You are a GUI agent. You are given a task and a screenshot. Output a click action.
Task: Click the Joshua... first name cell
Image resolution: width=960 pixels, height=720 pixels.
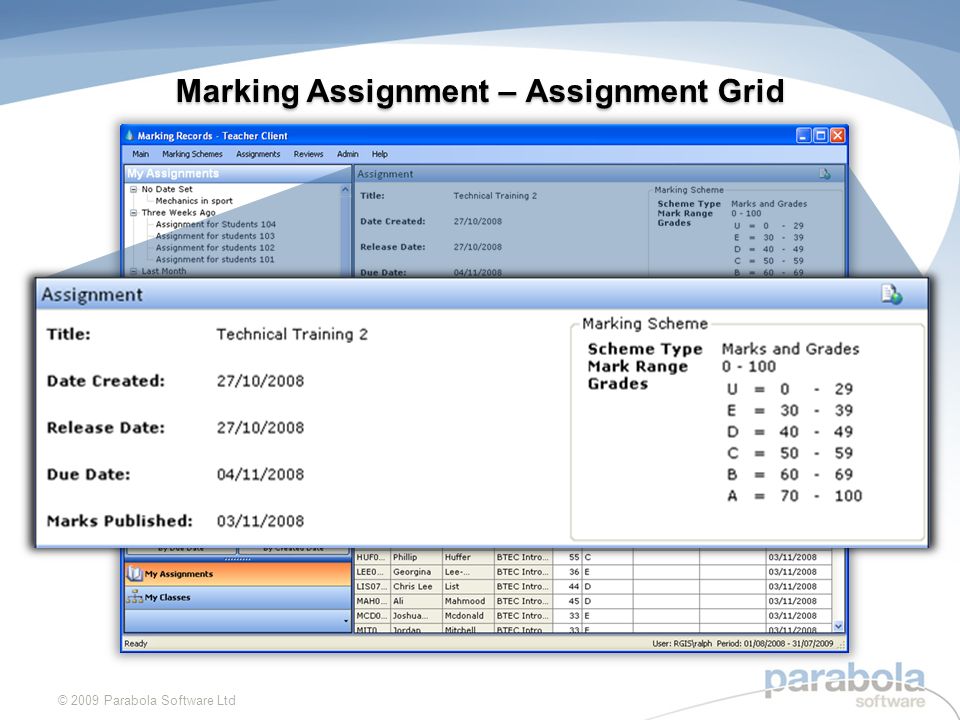416,616
